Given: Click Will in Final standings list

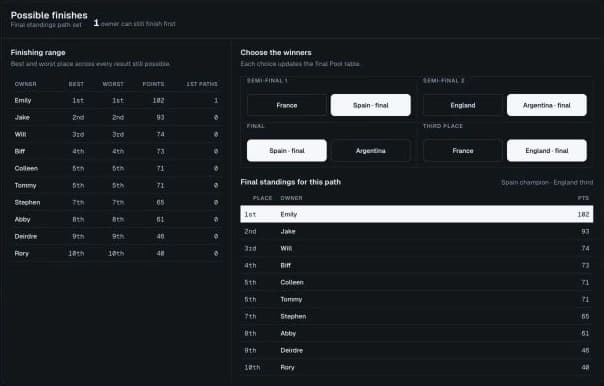Looking at the screenshot, I should (x=417, y=248).
